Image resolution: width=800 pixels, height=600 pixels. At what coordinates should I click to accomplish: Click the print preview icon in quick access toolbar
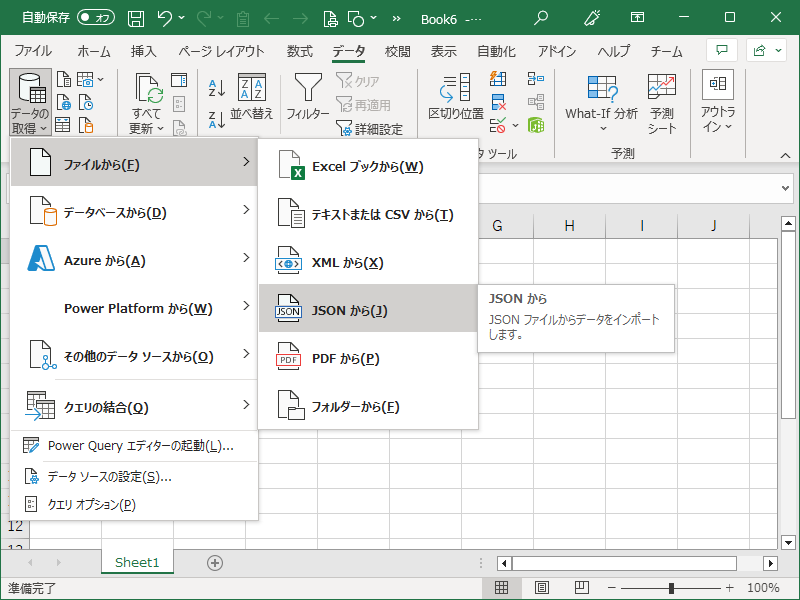(331, 19)
